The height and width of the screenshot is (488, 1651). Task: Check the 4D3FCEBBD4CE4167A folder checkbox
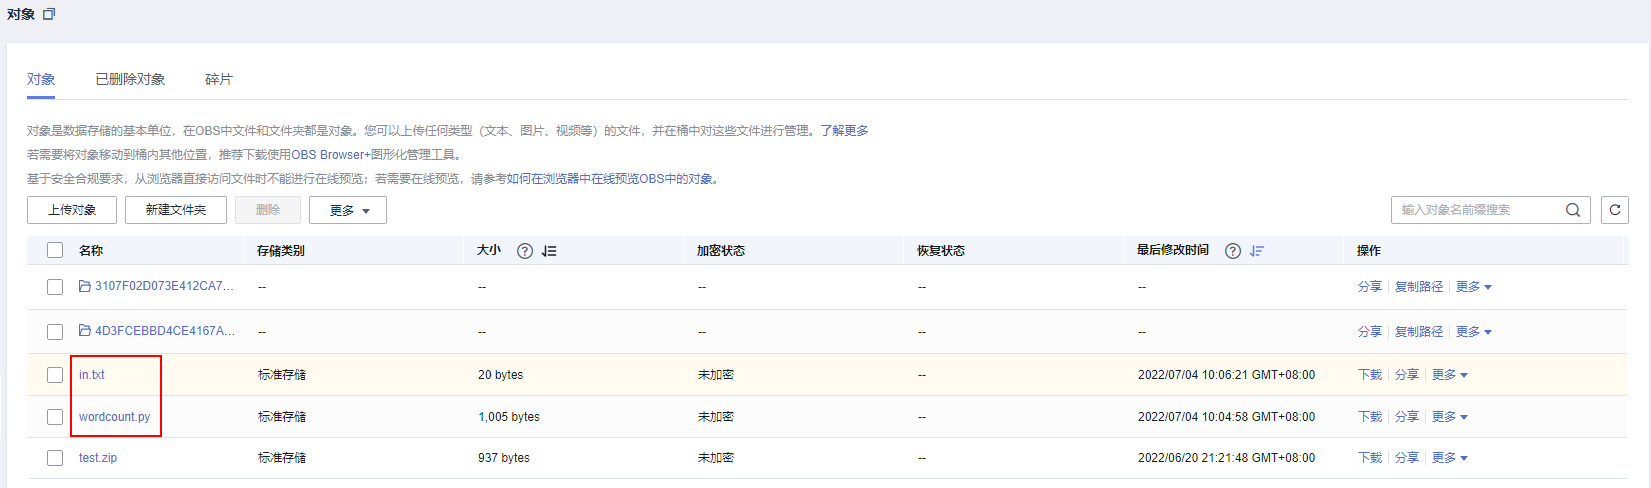pos(55,332)
